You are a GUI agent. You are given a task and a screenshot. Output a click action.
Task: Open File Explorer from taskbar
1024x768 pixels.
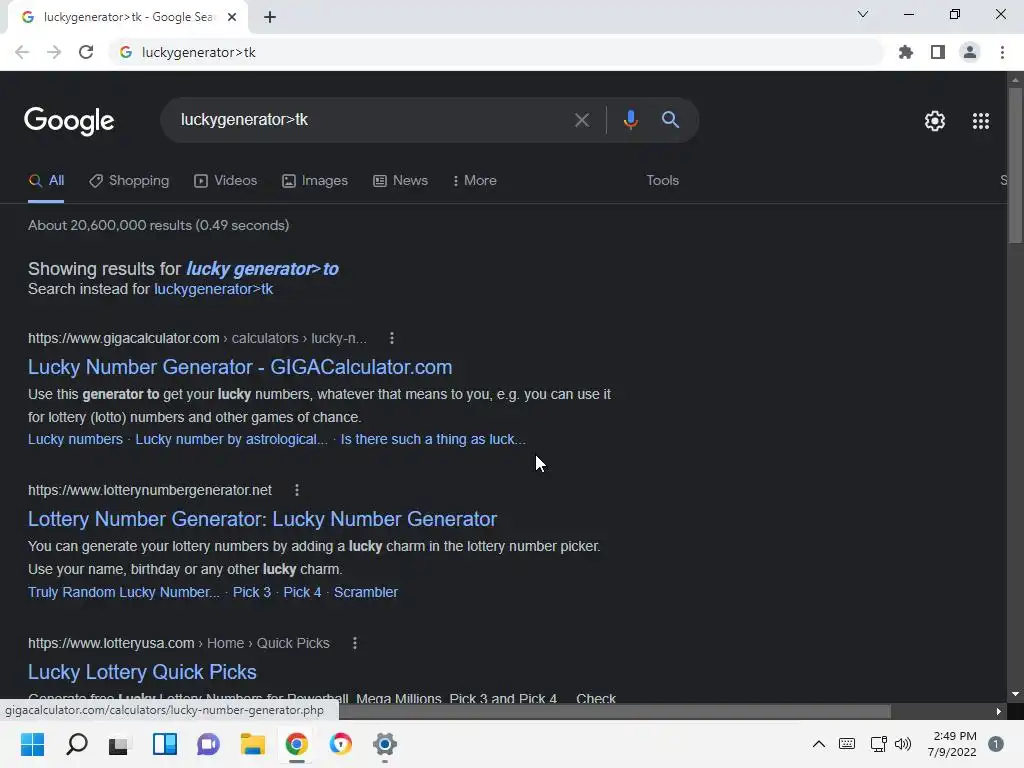click(x=253, y=744)
